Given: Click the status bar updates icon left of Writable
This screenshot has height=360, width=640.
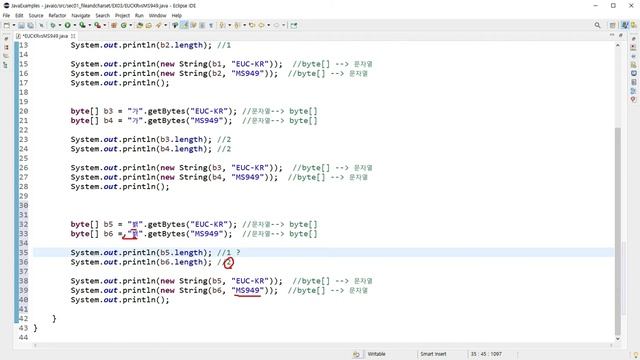Looking at the screenshot, I should [356, 354].
